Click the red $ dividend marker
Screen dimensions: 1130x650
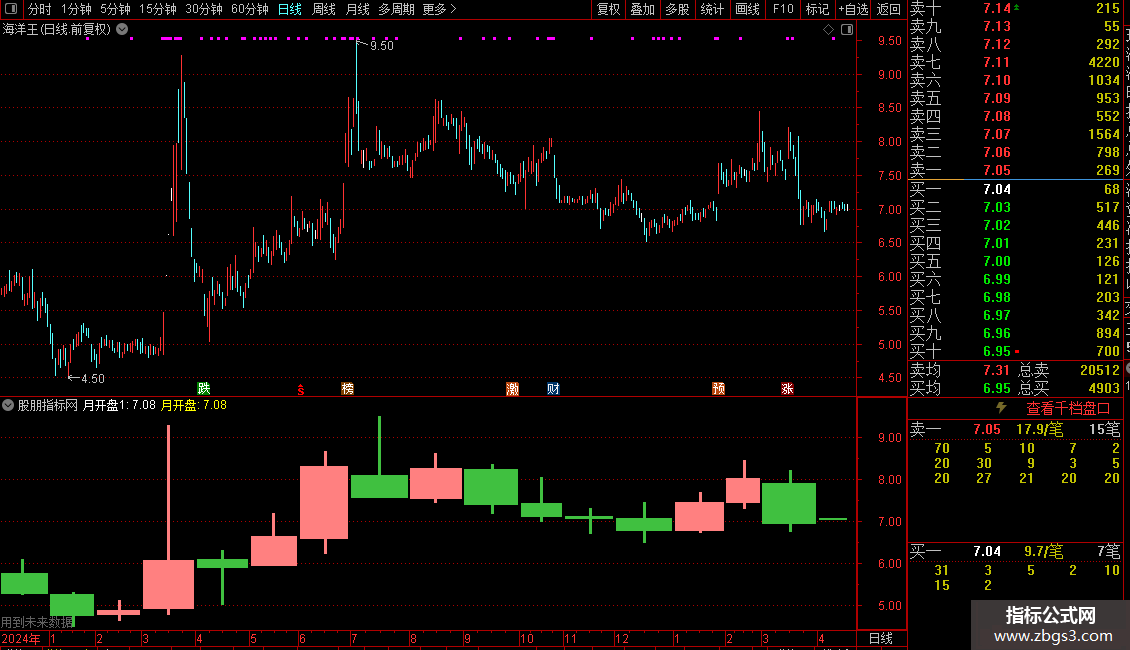point(301,389)
